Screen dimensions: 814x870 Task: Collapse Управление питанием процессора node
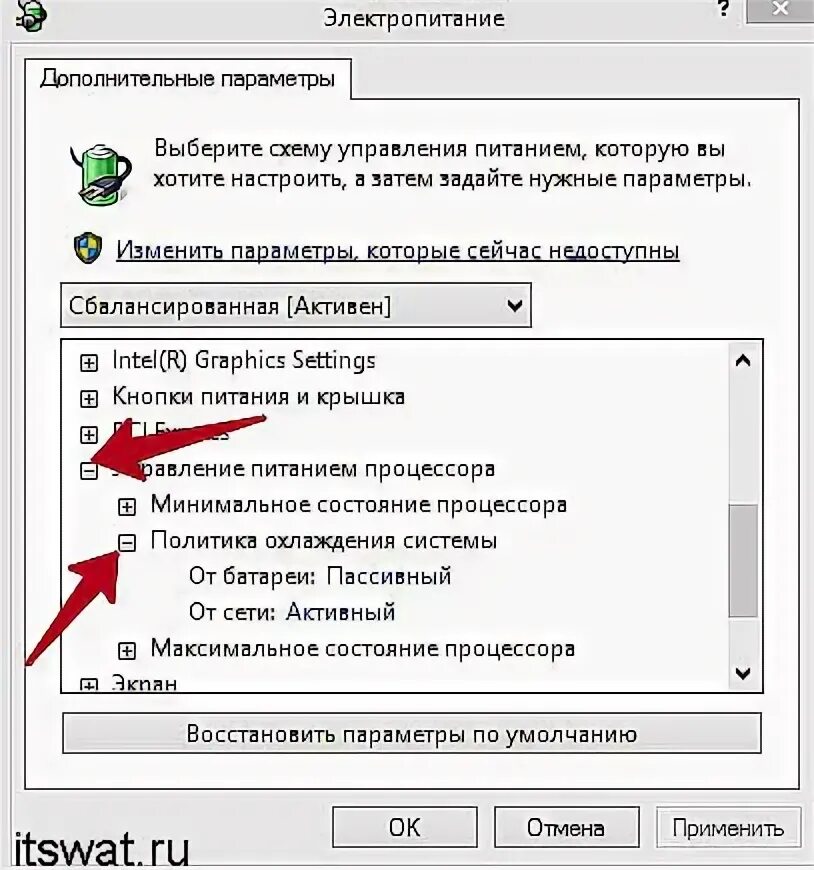coord(89,471)
